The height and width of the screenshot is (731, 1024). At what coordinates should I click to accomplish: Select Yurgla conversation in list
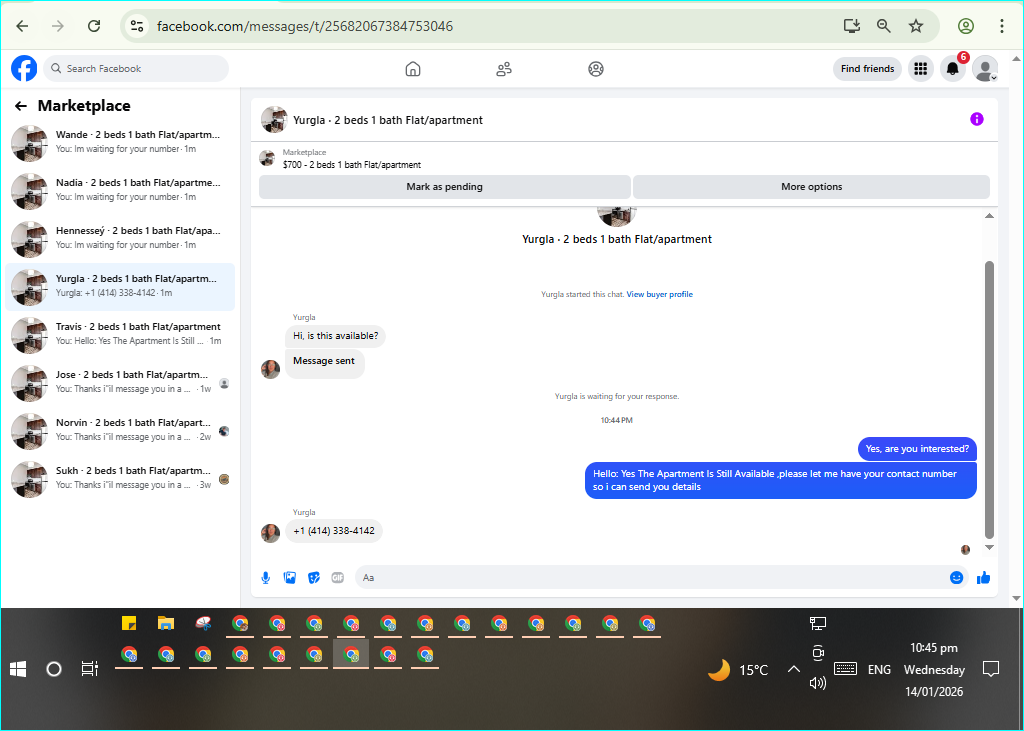click(x=120, y=286)
